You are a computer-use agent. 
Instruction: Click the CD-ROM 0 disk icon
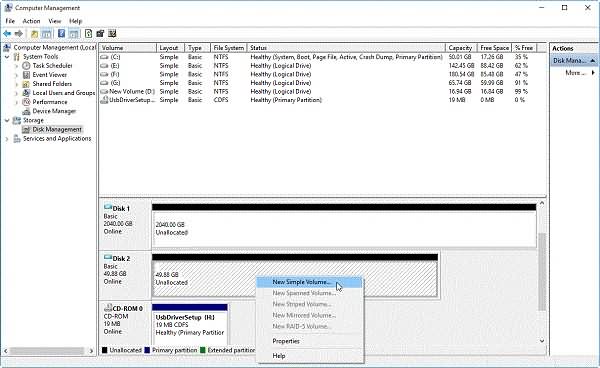(108, 308)
